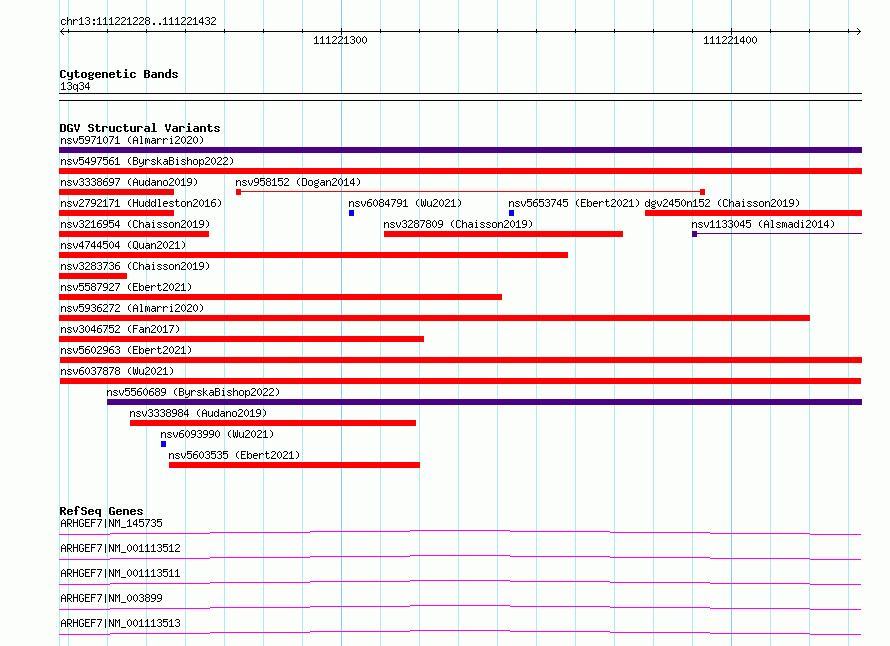Open nsv5653745 (Ebert2021) variant label
The image size is (890, 646).
tap(574, 203)
